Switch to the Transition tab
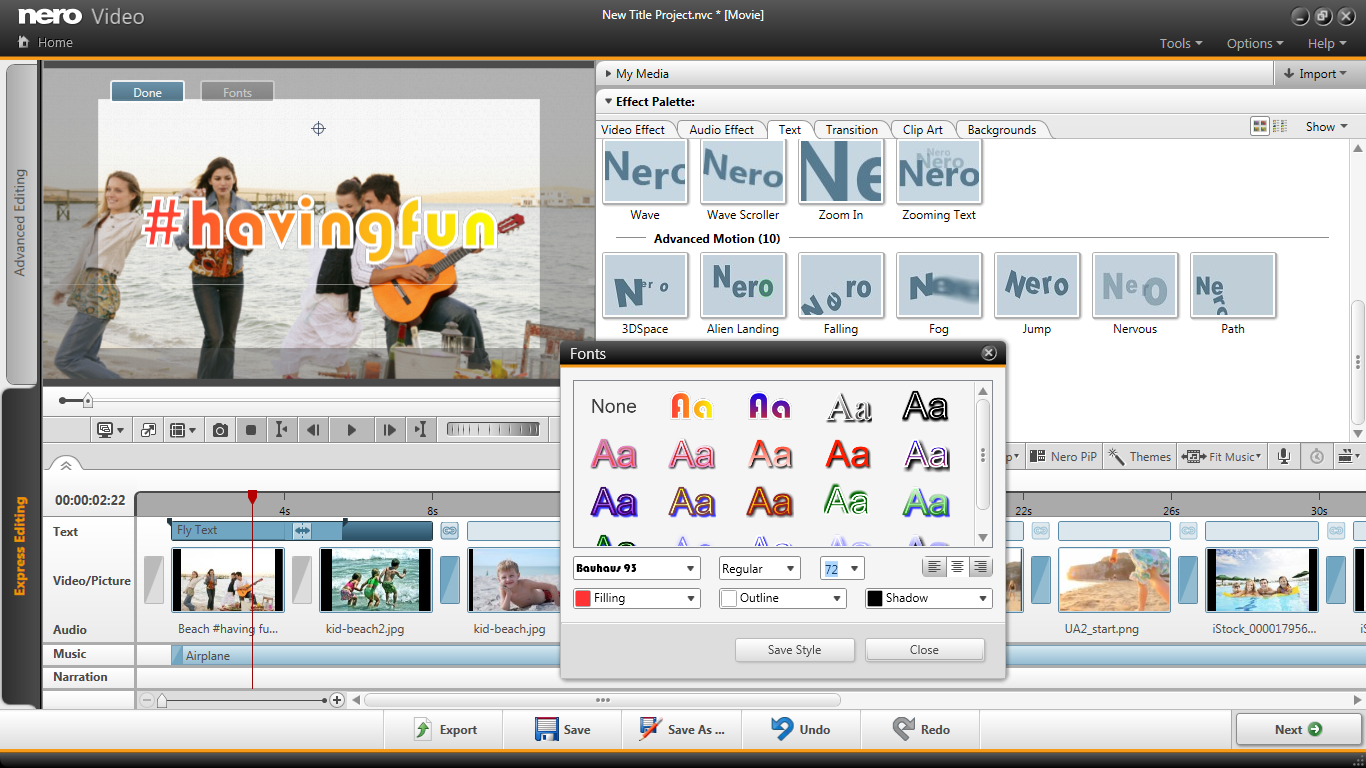This screenshot has width=1366, height=768. tap(851, 129)
